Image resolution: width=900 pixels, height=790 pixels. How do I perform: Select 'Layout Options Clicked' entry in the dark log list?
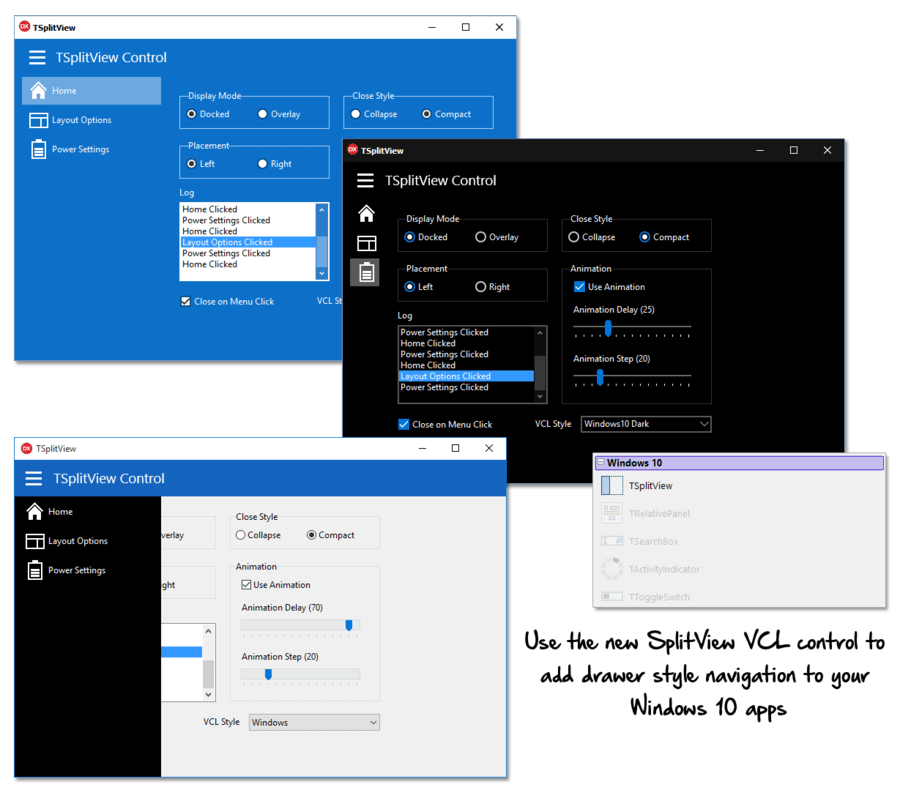(x=445, y=376)
